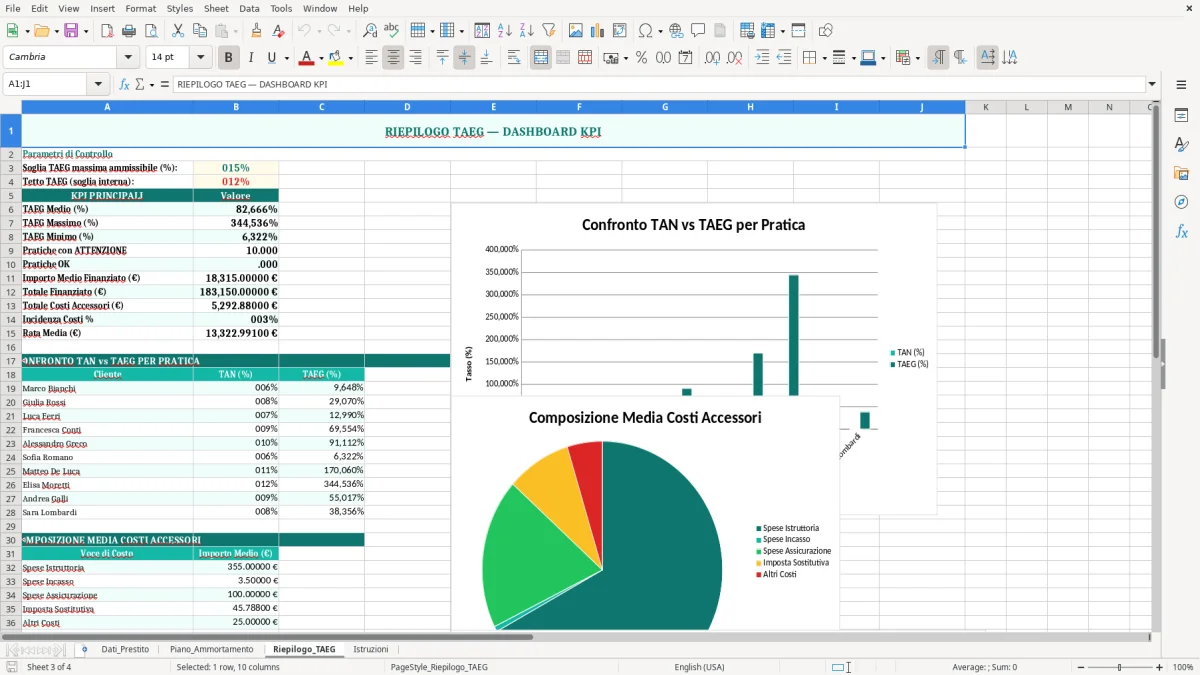Toggle print preview

(x=149, y=31)
